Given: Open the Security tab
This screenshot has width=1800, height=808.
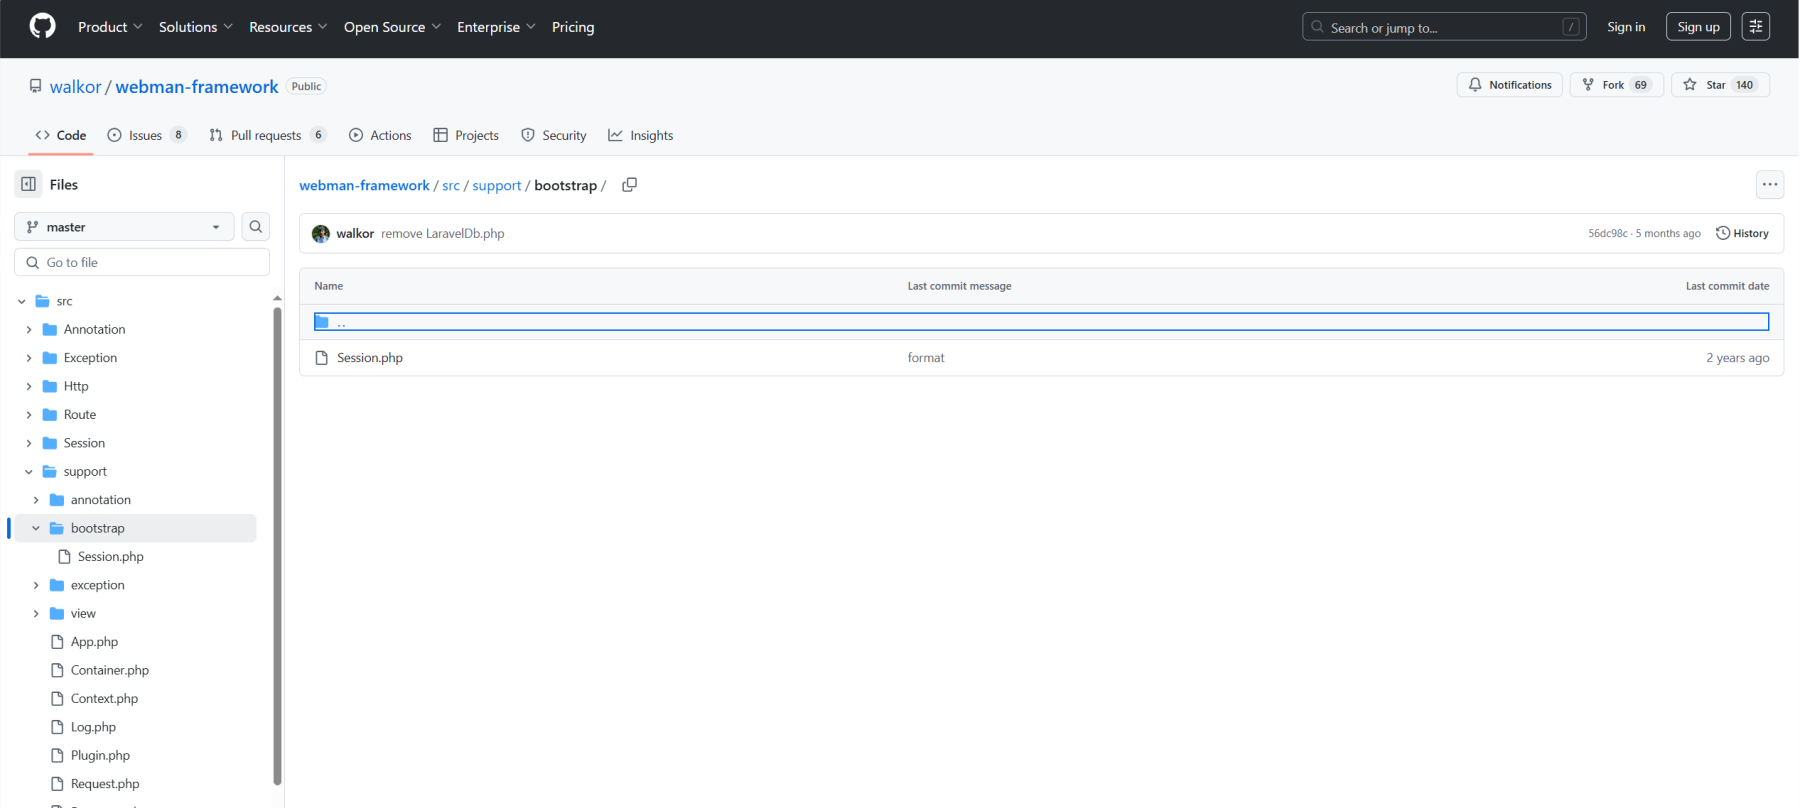Looking at the screenshot, I should tap(554, 135).
